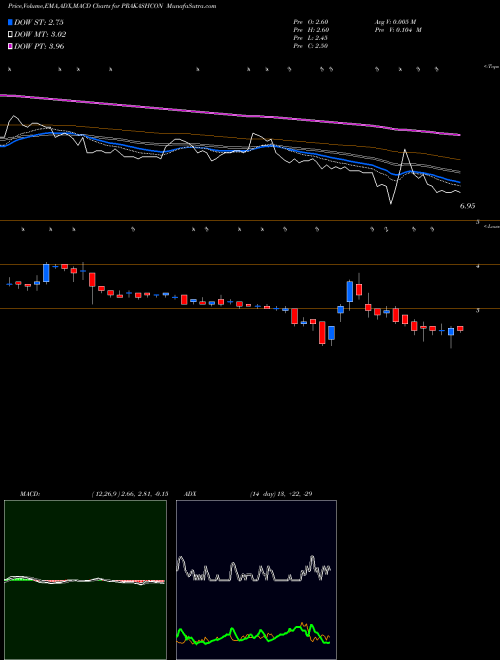
Task: Click the 'Pre L: 2.43' value
Action: (x=311, y=38)
